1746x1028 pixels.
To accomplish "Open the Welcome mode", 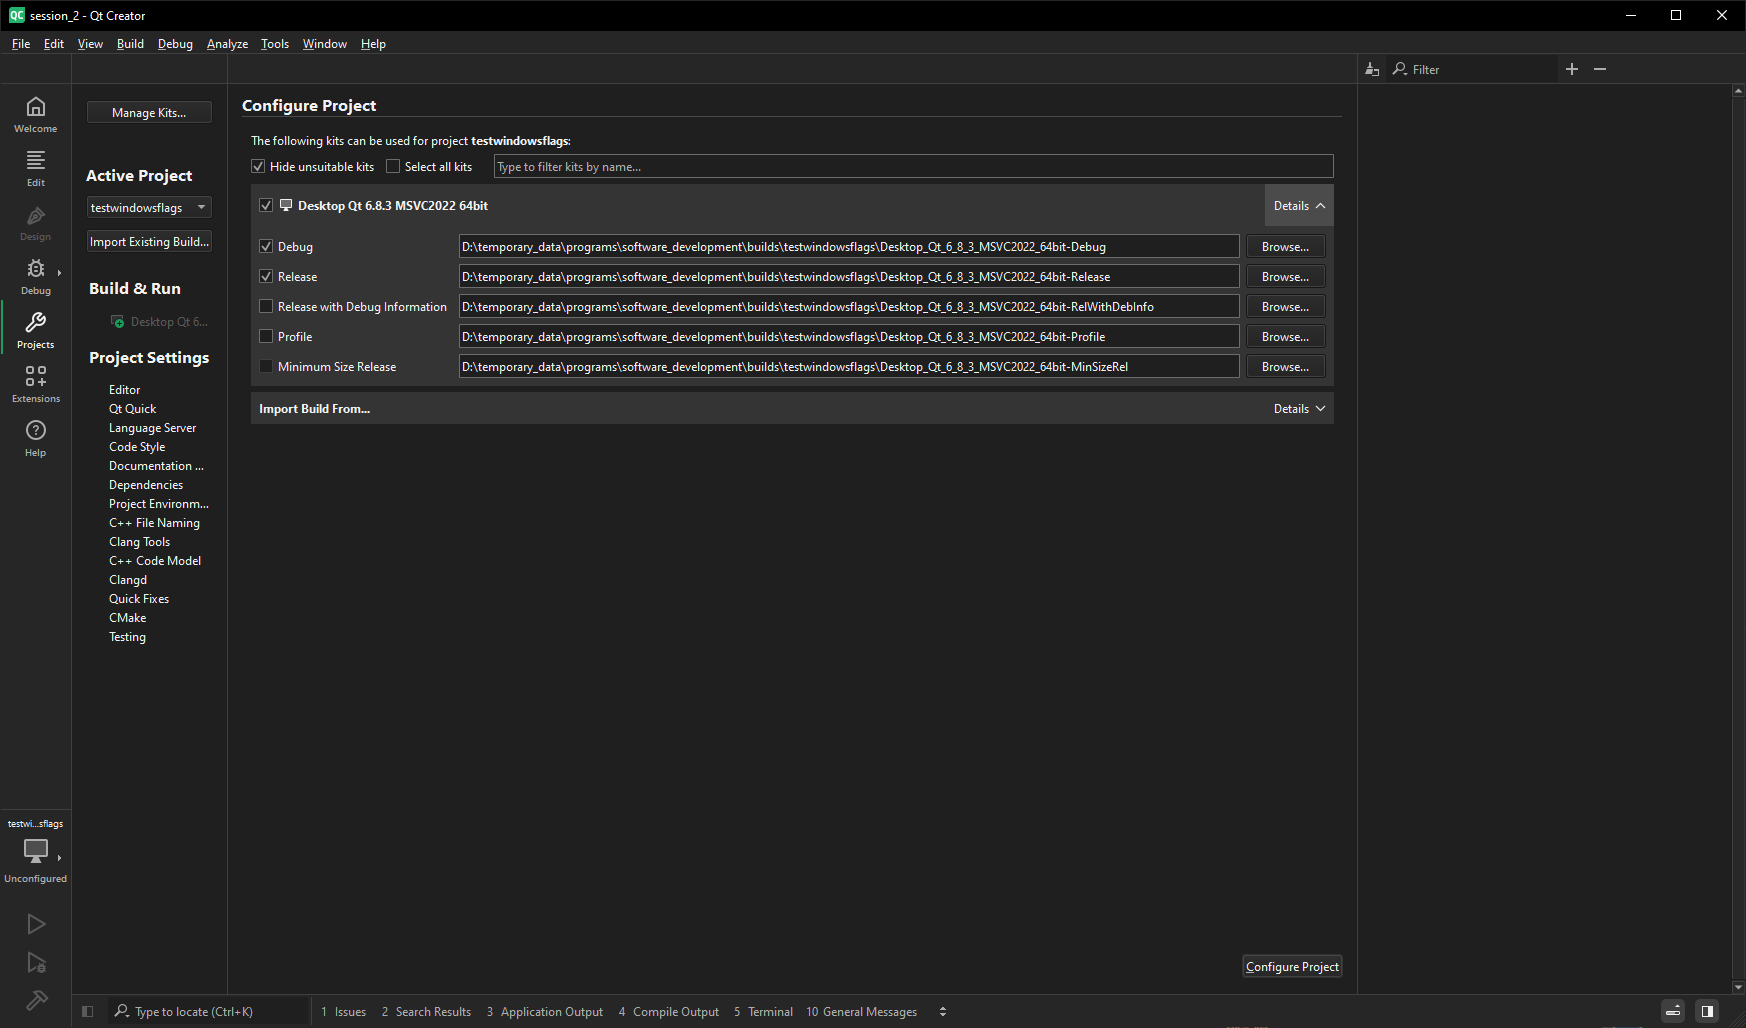I will pyautogui.click(x=36, y=115).
